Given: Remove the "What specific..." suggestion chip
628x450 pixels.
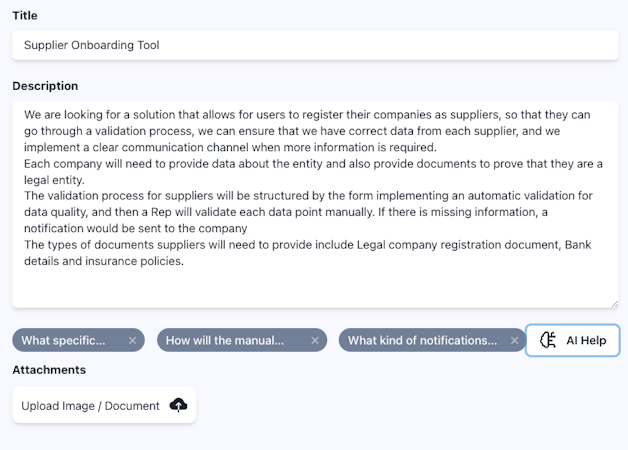Looking at the screenshot, I should [x=132, y=341].
